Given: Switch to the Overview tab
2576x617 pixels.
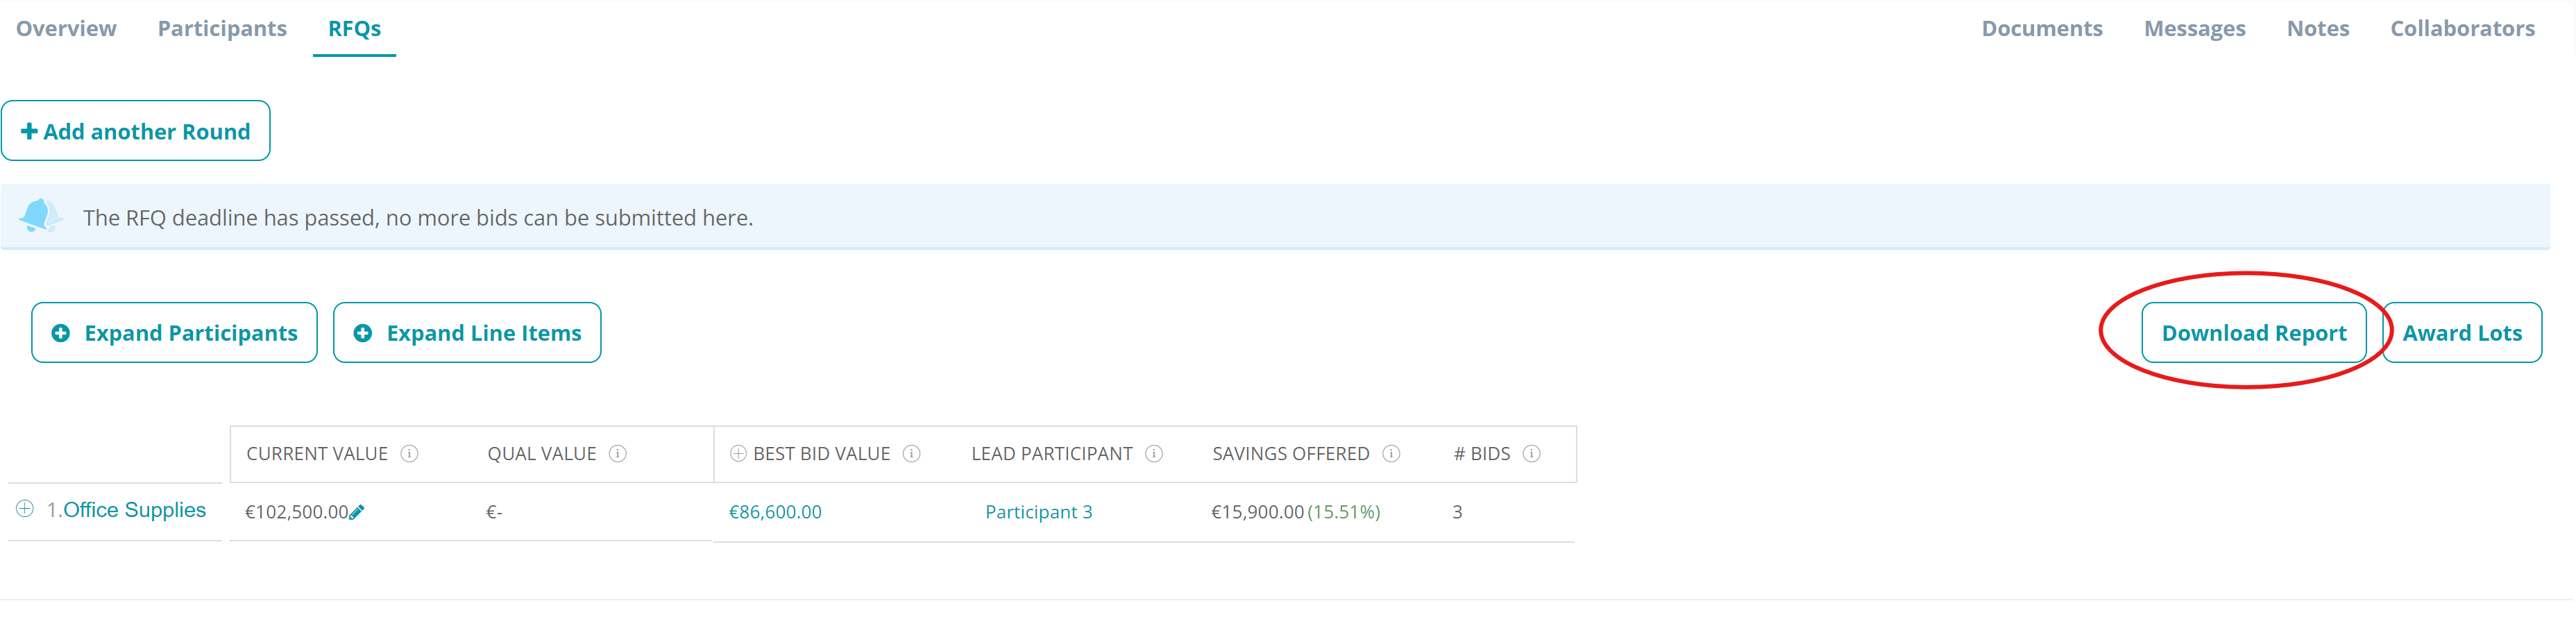Looking at the screenshot, I should (x=66, y=28).
